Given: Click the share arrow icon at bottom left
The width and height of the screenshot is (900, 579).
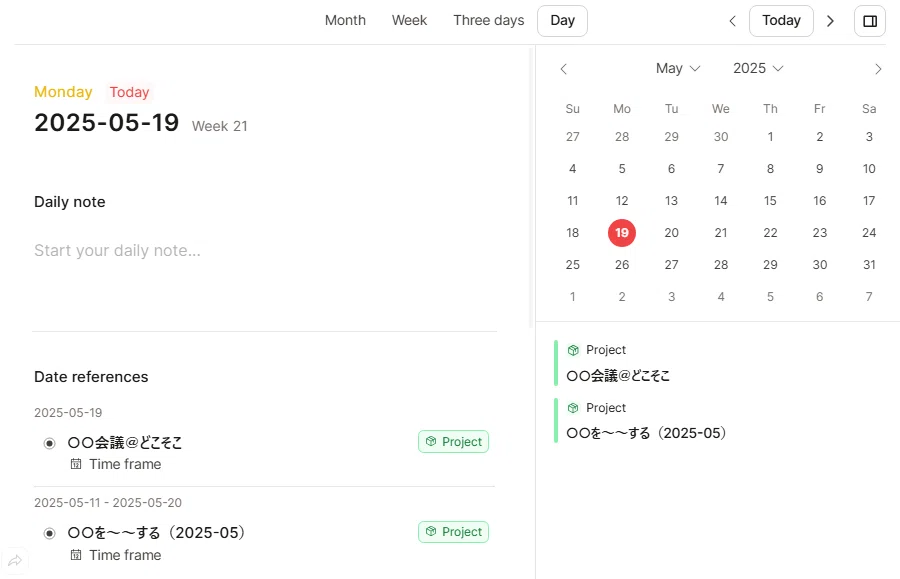Looking at the screenshot, I should click(x=15, y=561).
